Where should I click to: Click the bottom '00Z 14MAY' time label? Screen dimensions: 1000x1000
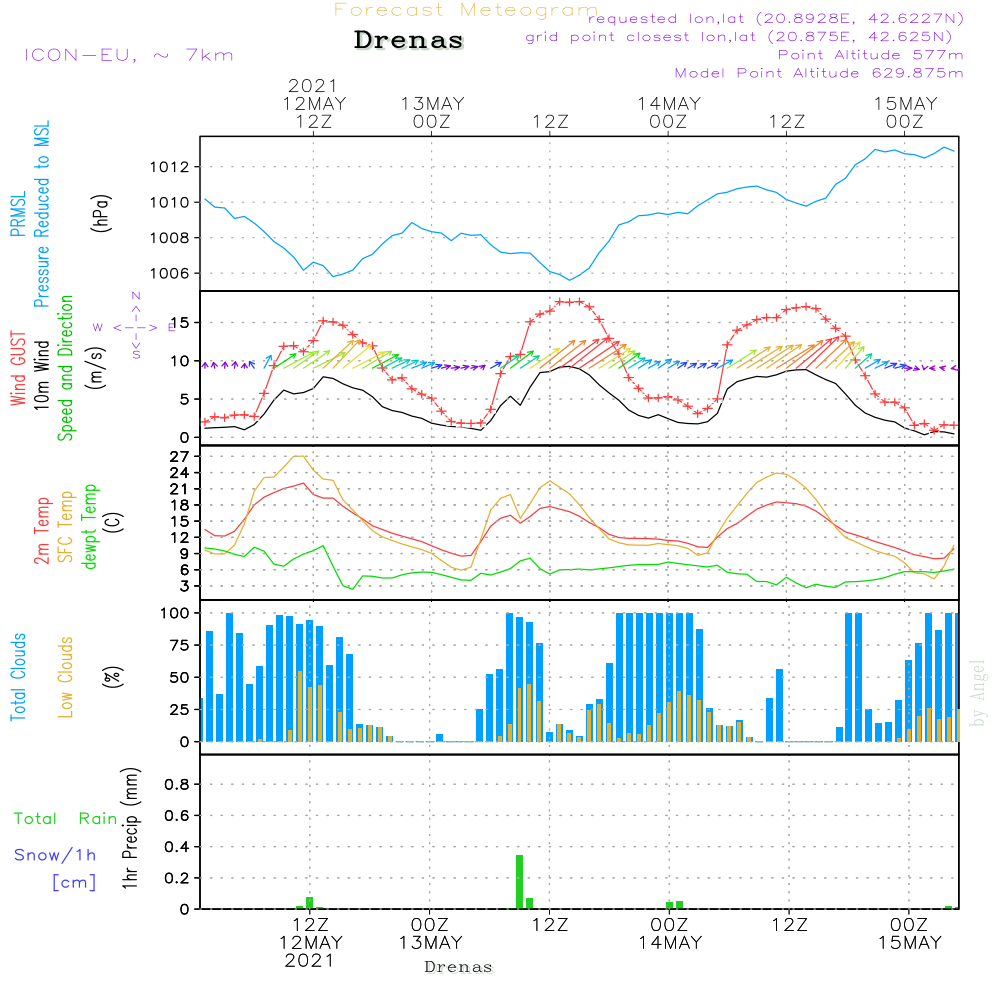(670, 934)
